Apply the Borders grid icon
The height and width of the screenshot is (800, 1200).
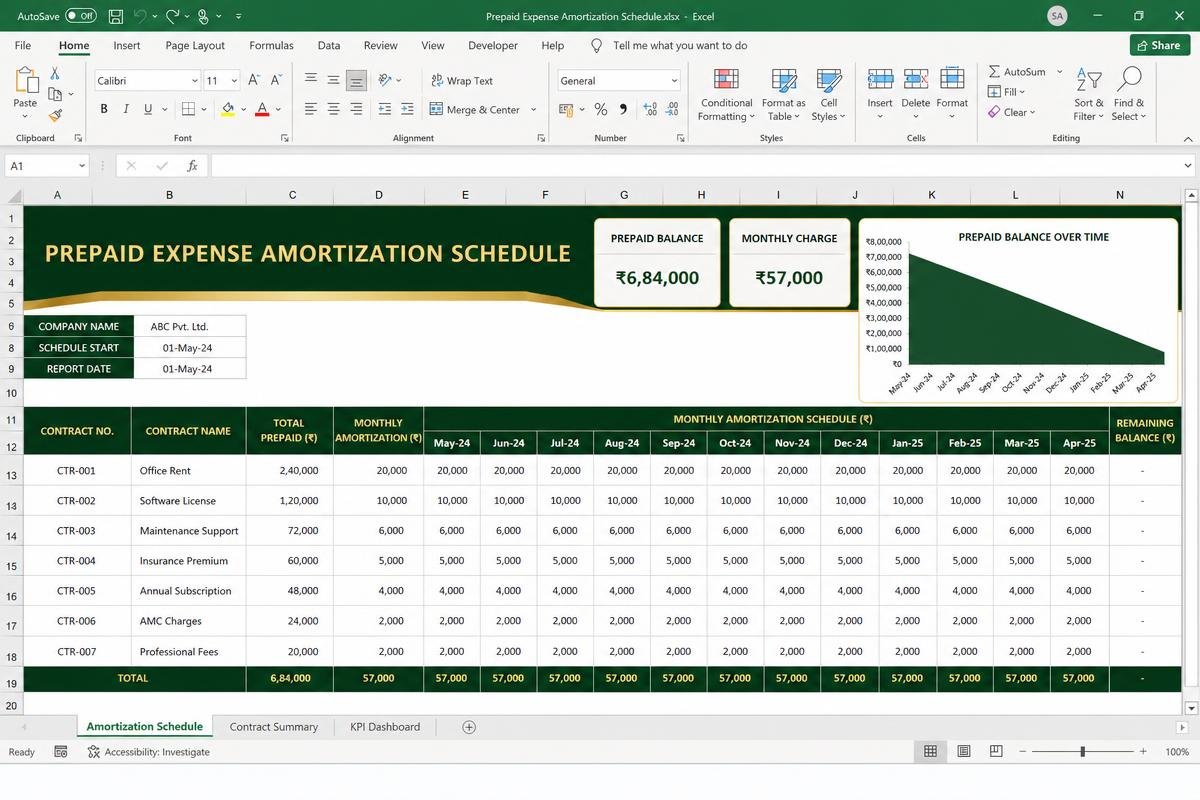click(x=189, y=109)
